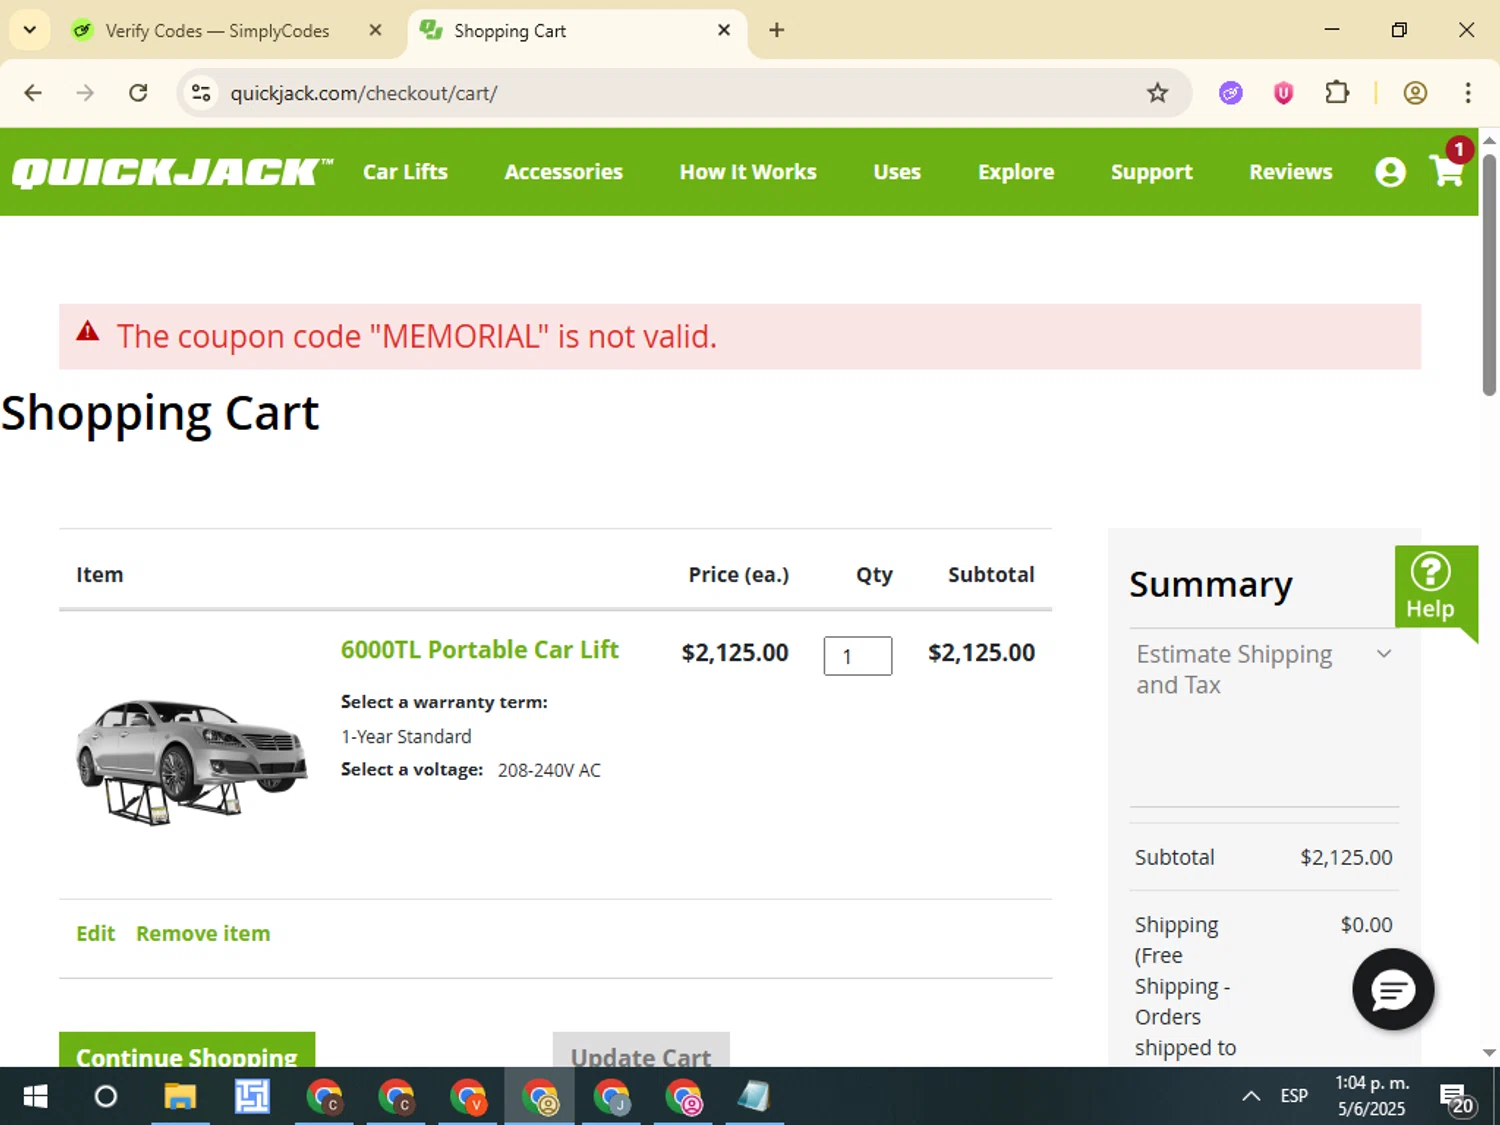Click the red shield extension icon
This screenshot has width=1500, height=1125.
tap(1283, 93)
